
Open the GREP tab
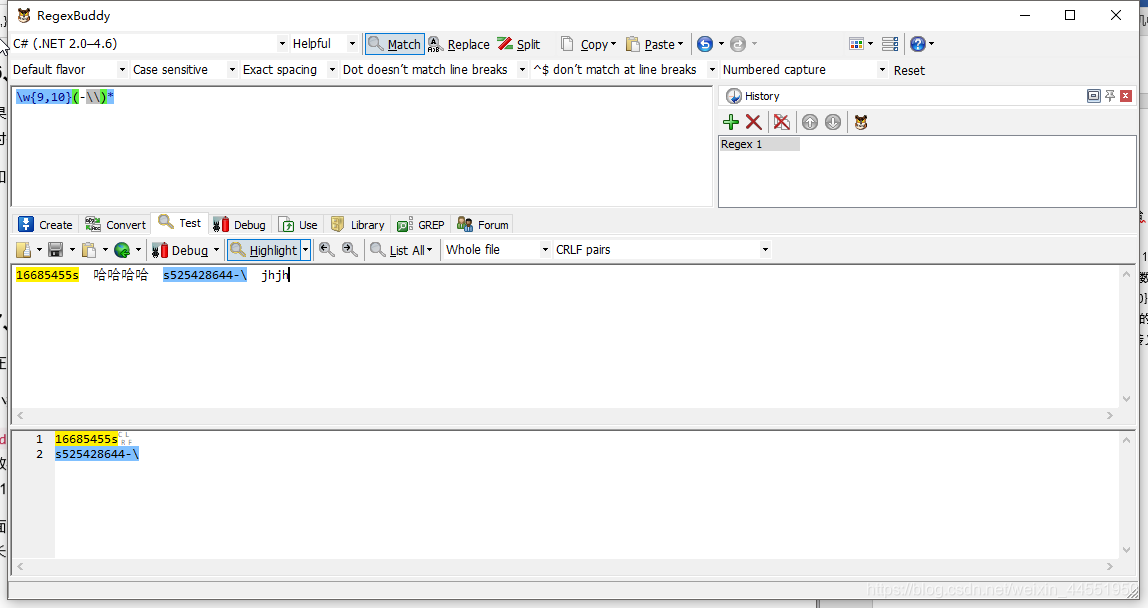pos(421,225)
